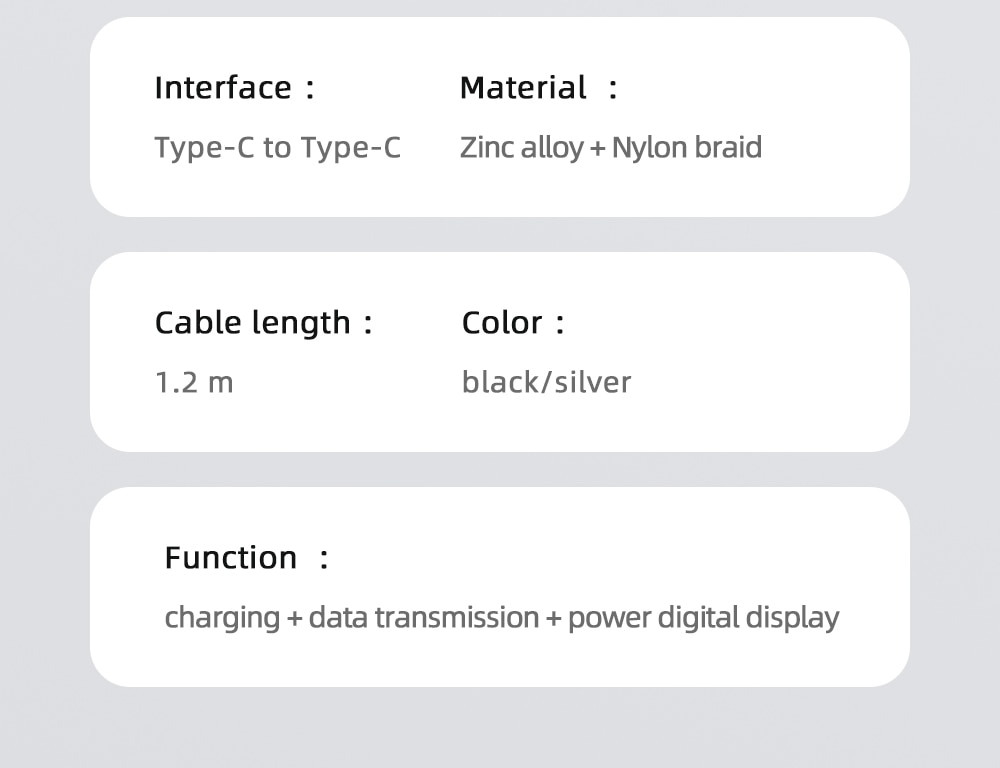Click the Material heading
This screenshot has height=768, width=1000.
coord(523,88)
